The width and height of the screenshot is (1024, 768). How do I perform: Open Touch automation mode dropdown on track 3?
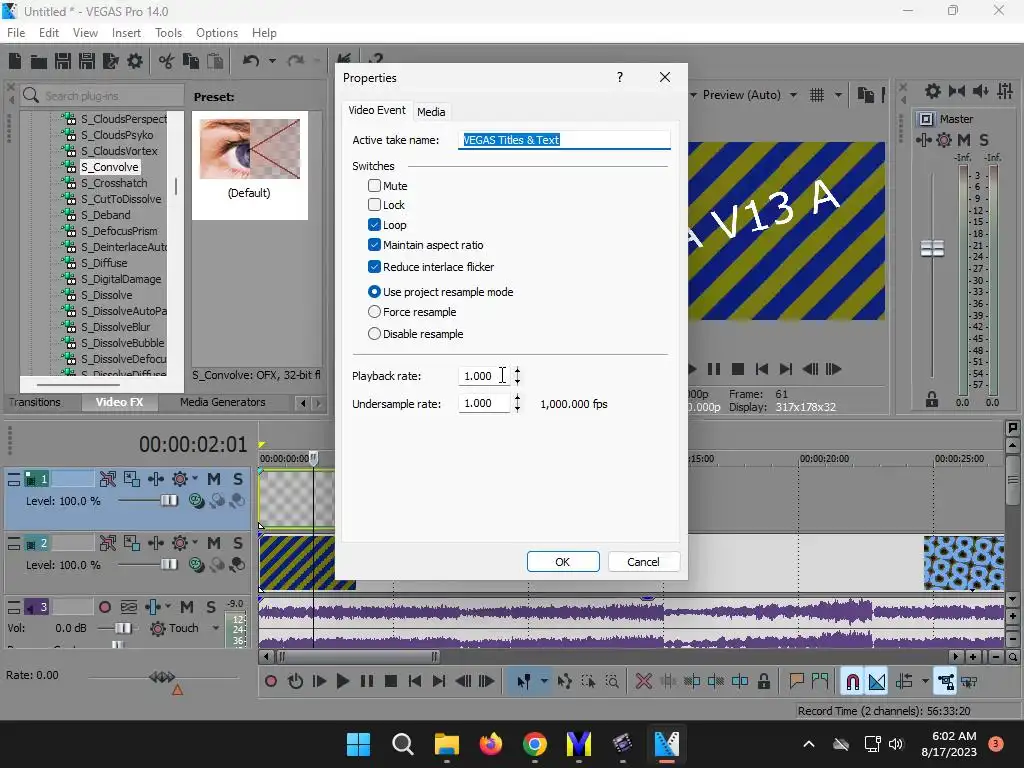pos(216,628)
